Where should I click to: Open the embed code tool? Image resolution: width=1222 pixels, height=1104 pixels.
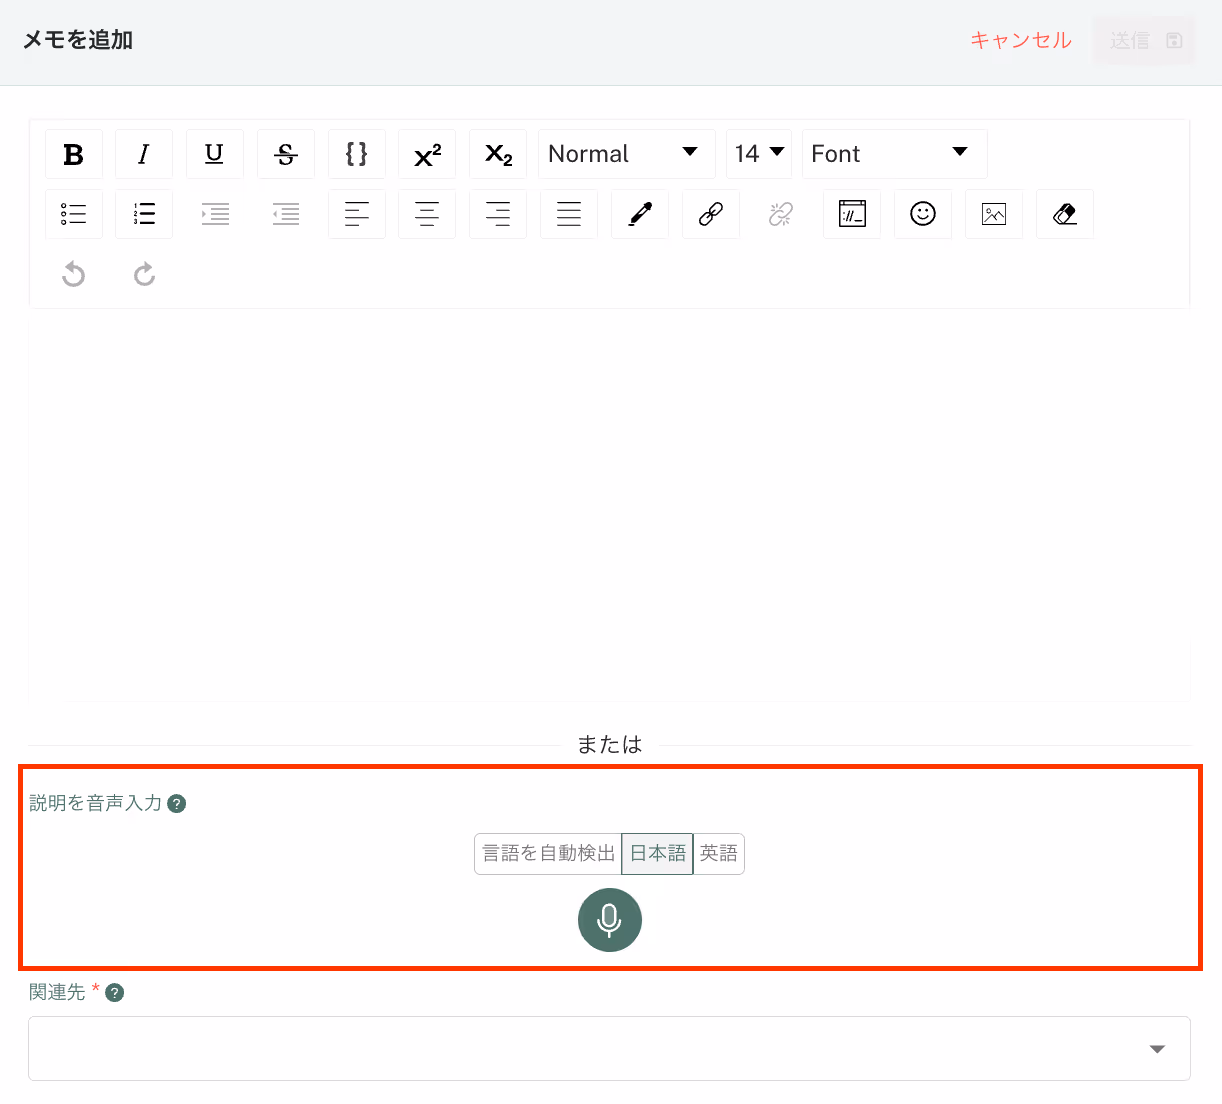852,214
